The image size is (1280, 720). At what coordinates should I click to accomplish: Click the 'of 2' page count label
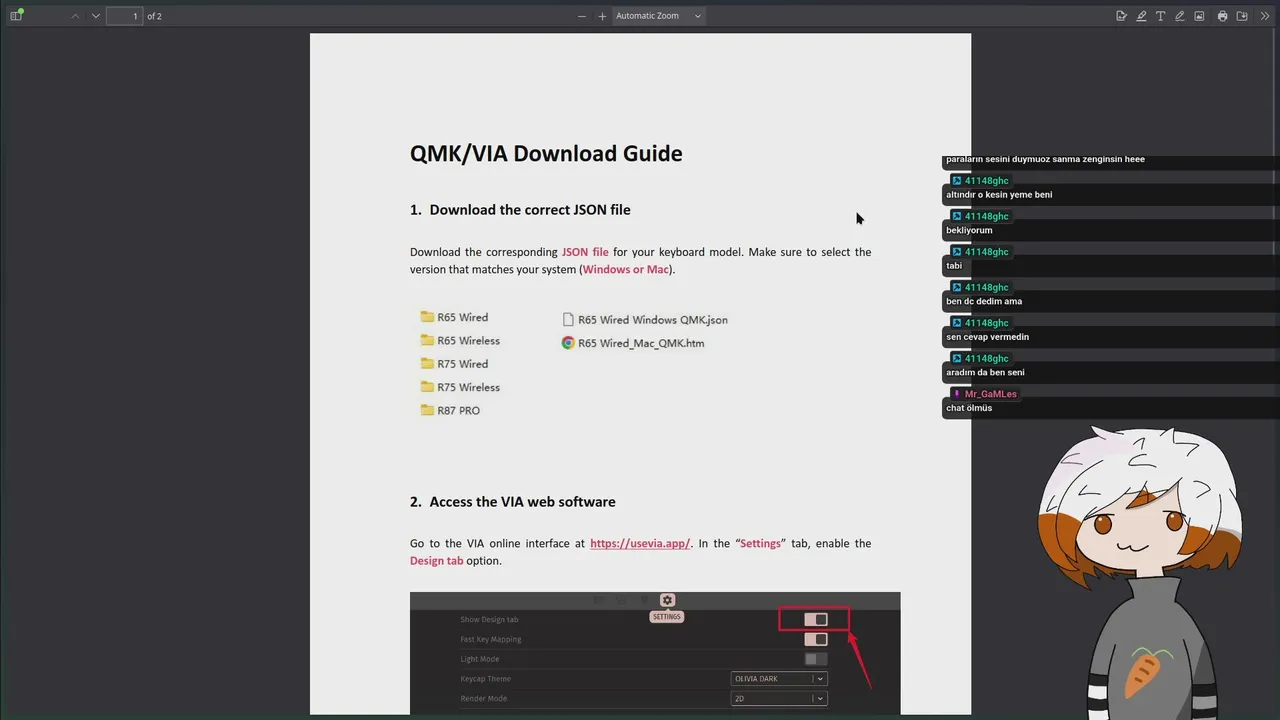tap(154, 16)
